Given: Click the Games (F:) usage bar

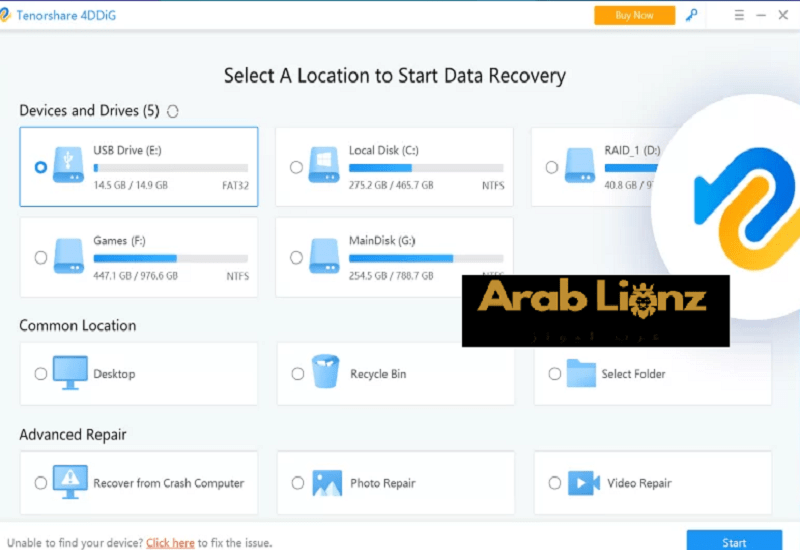Looking at the screenshot, I should point(171,259).
